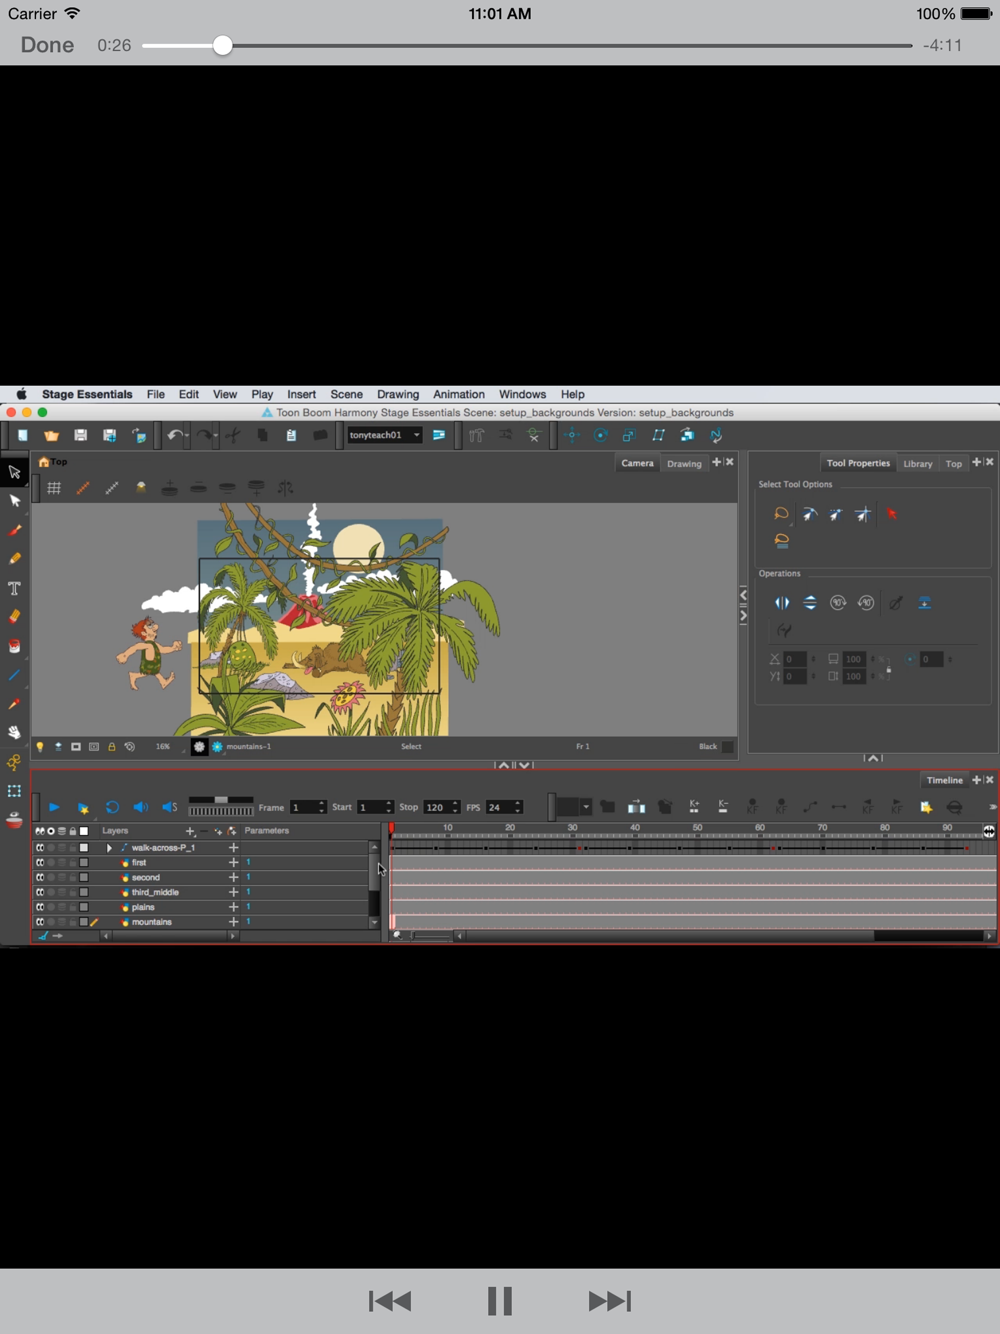Viewport: 1000px width, 1334px height.
Task: Select the Paint bucket tool
Action: (14, 646)
